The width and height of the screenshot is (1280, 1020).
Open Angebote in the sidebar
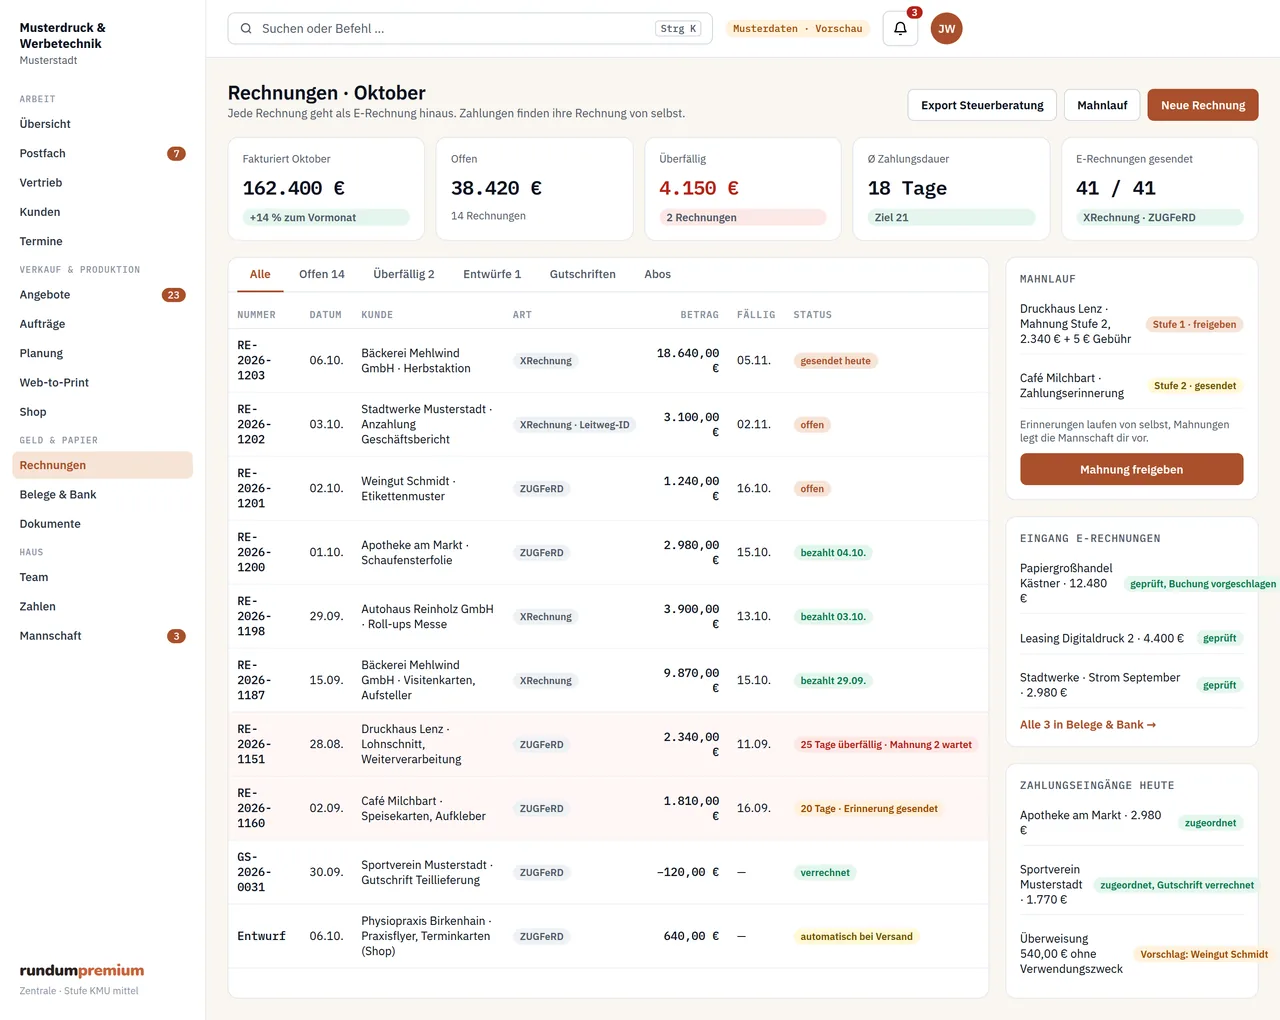click(102, 295)
